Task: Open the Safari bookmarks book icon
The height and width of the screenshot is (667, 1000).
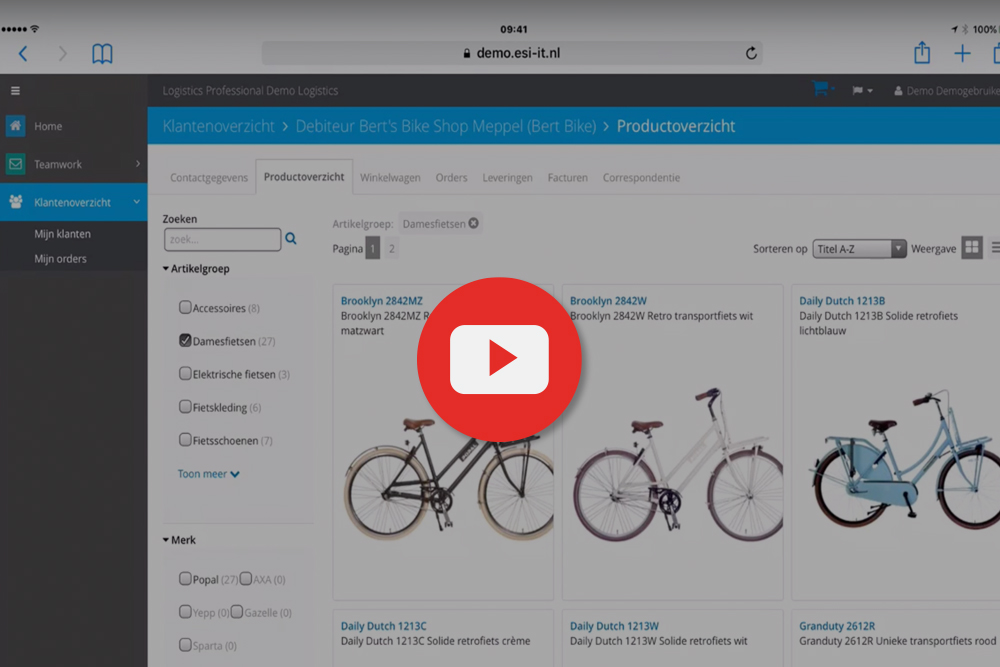Action: 102,54
